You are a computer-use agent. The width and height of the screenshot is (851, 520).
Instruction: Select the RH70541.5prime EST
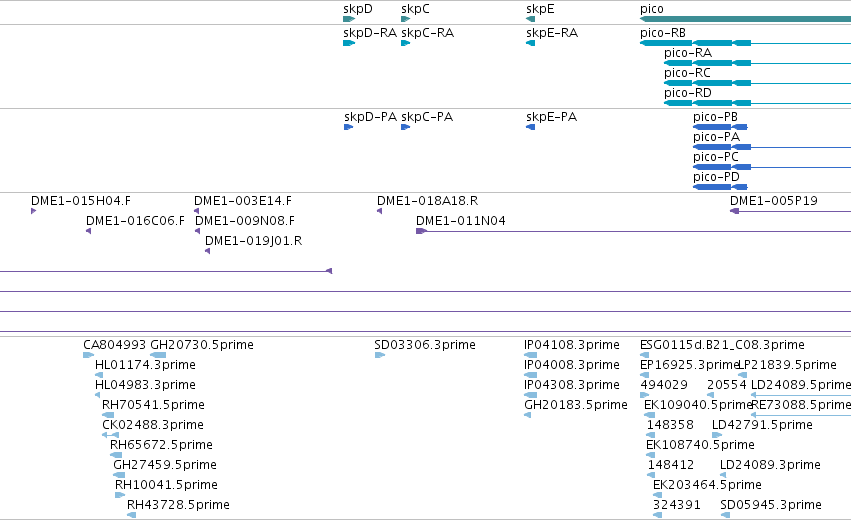[108, 415]
